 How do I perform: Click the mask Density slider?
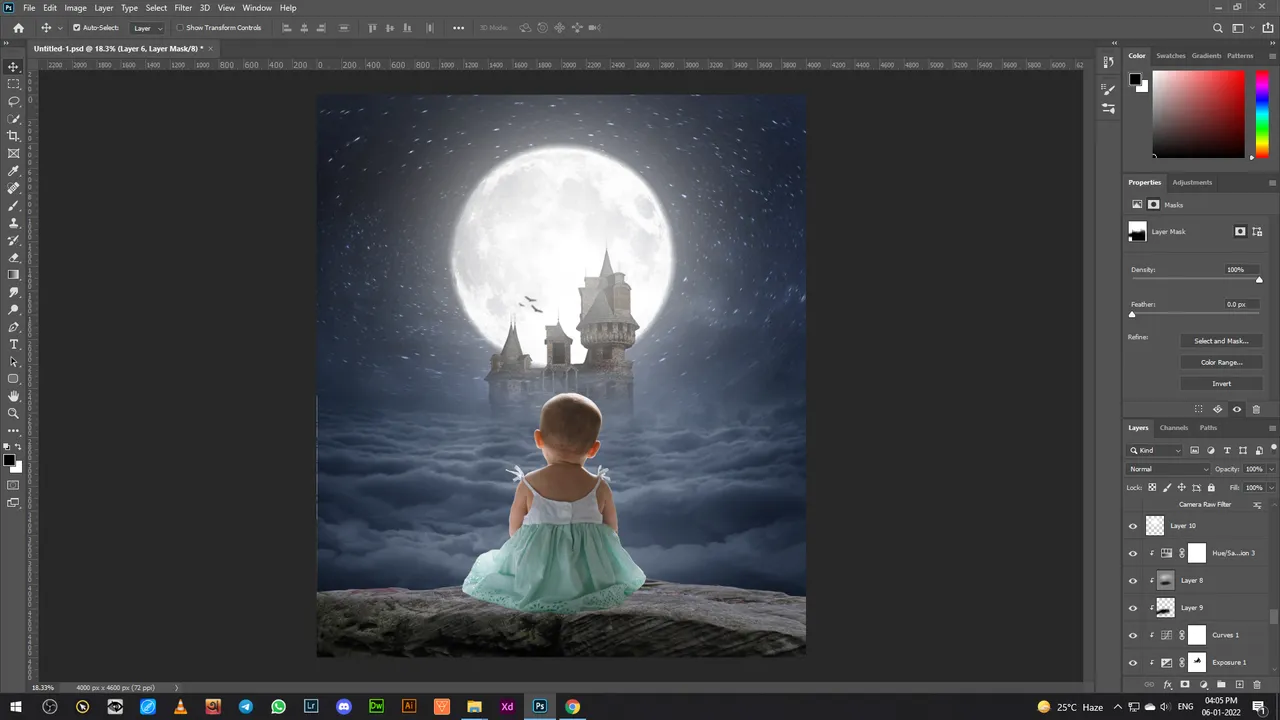point(1195,280)
